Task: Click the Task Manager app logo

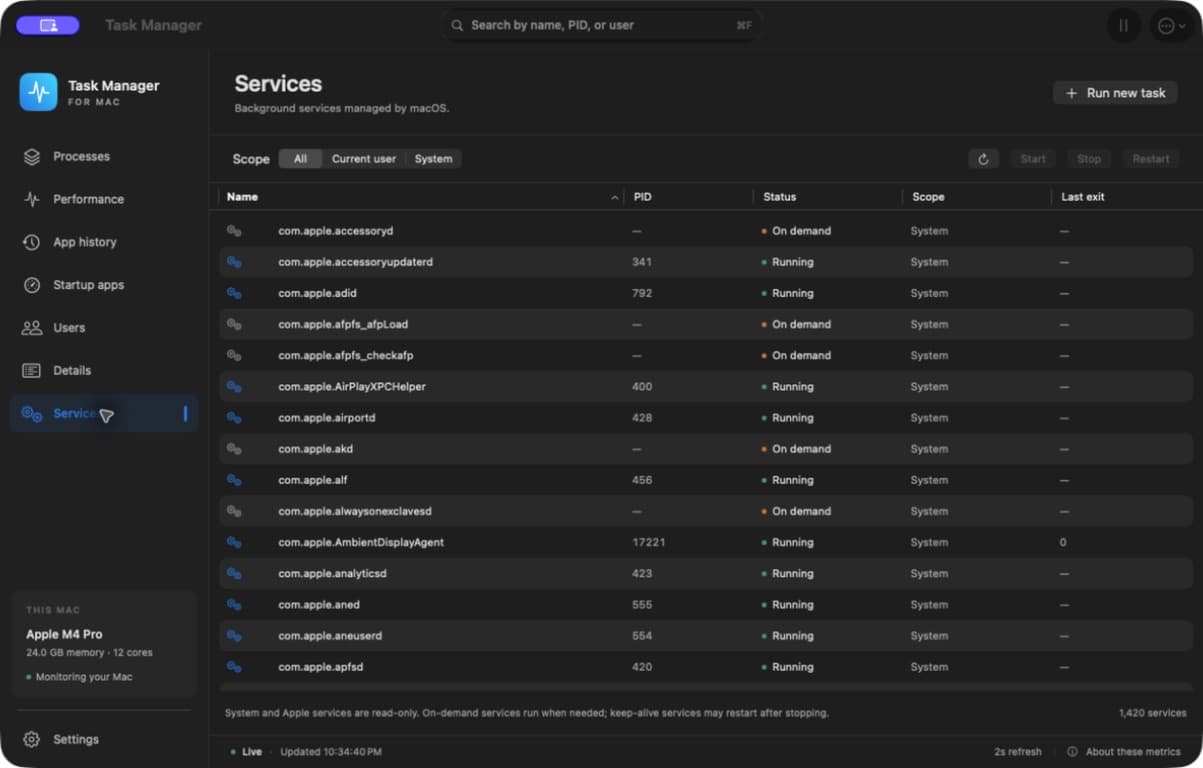Action: point(38,92)
